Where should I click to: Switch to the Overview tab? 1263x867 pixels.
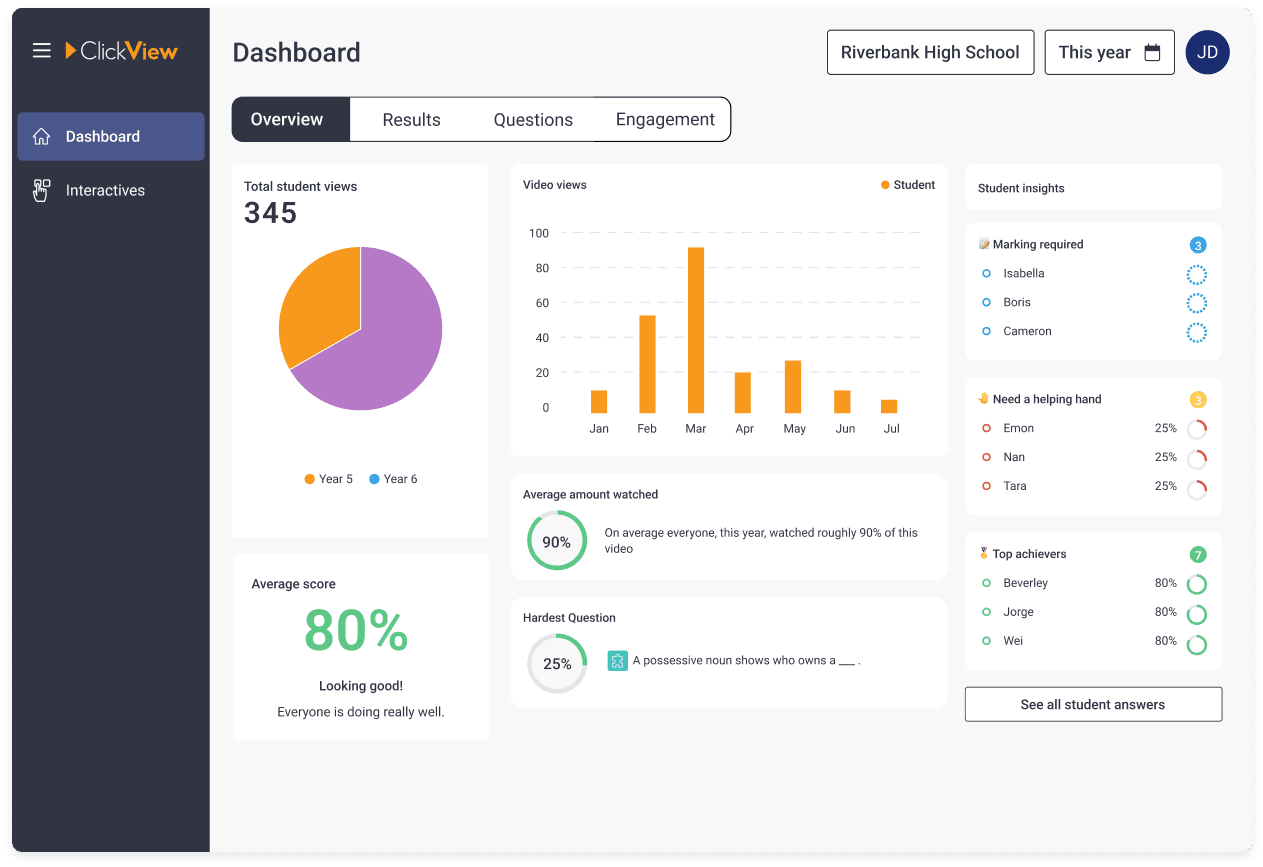(x=291, y=119)
